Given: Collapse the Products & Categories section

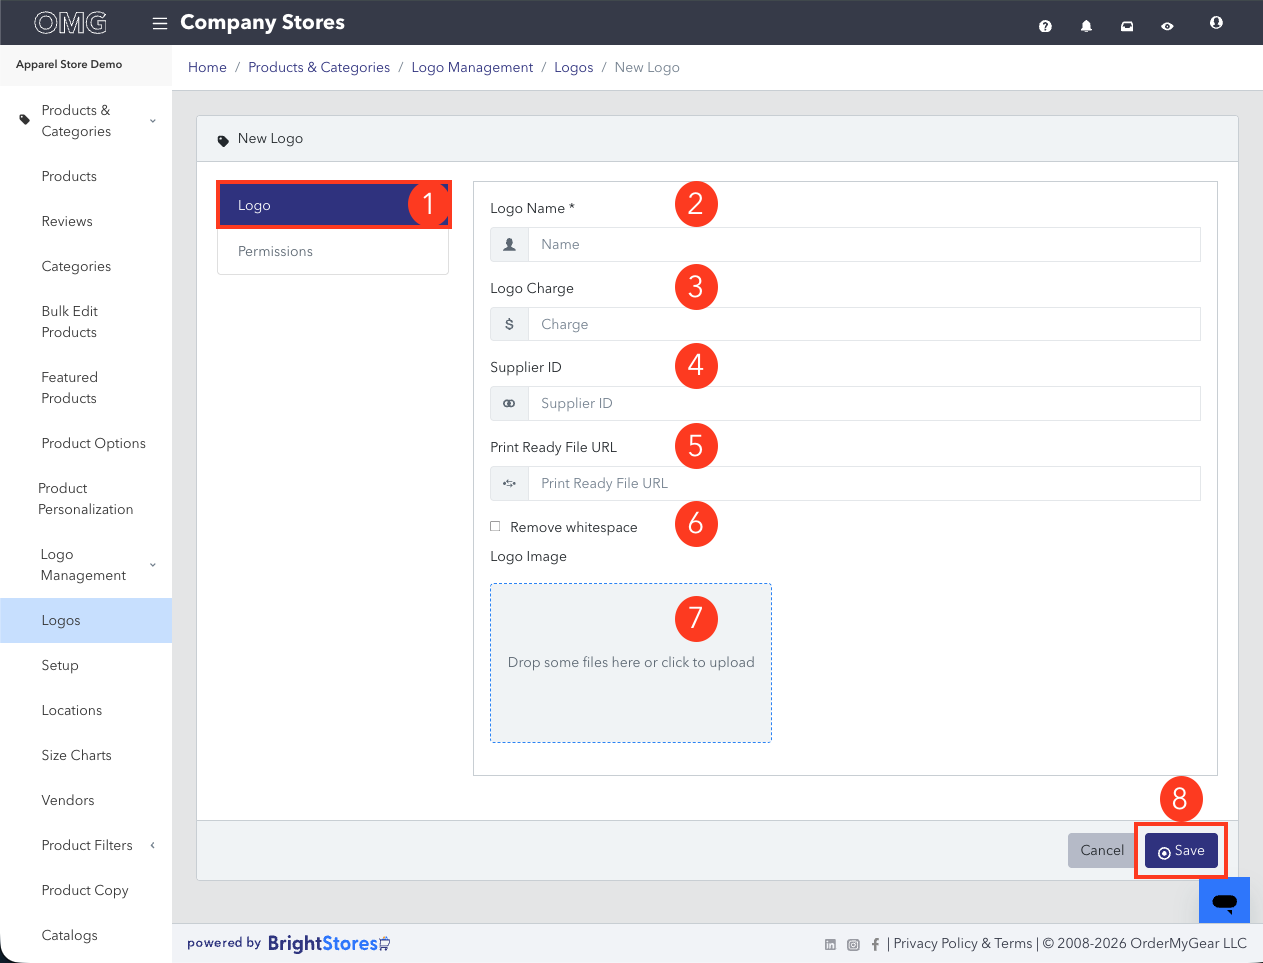Looking at the screenshot, I should [86, 121].
